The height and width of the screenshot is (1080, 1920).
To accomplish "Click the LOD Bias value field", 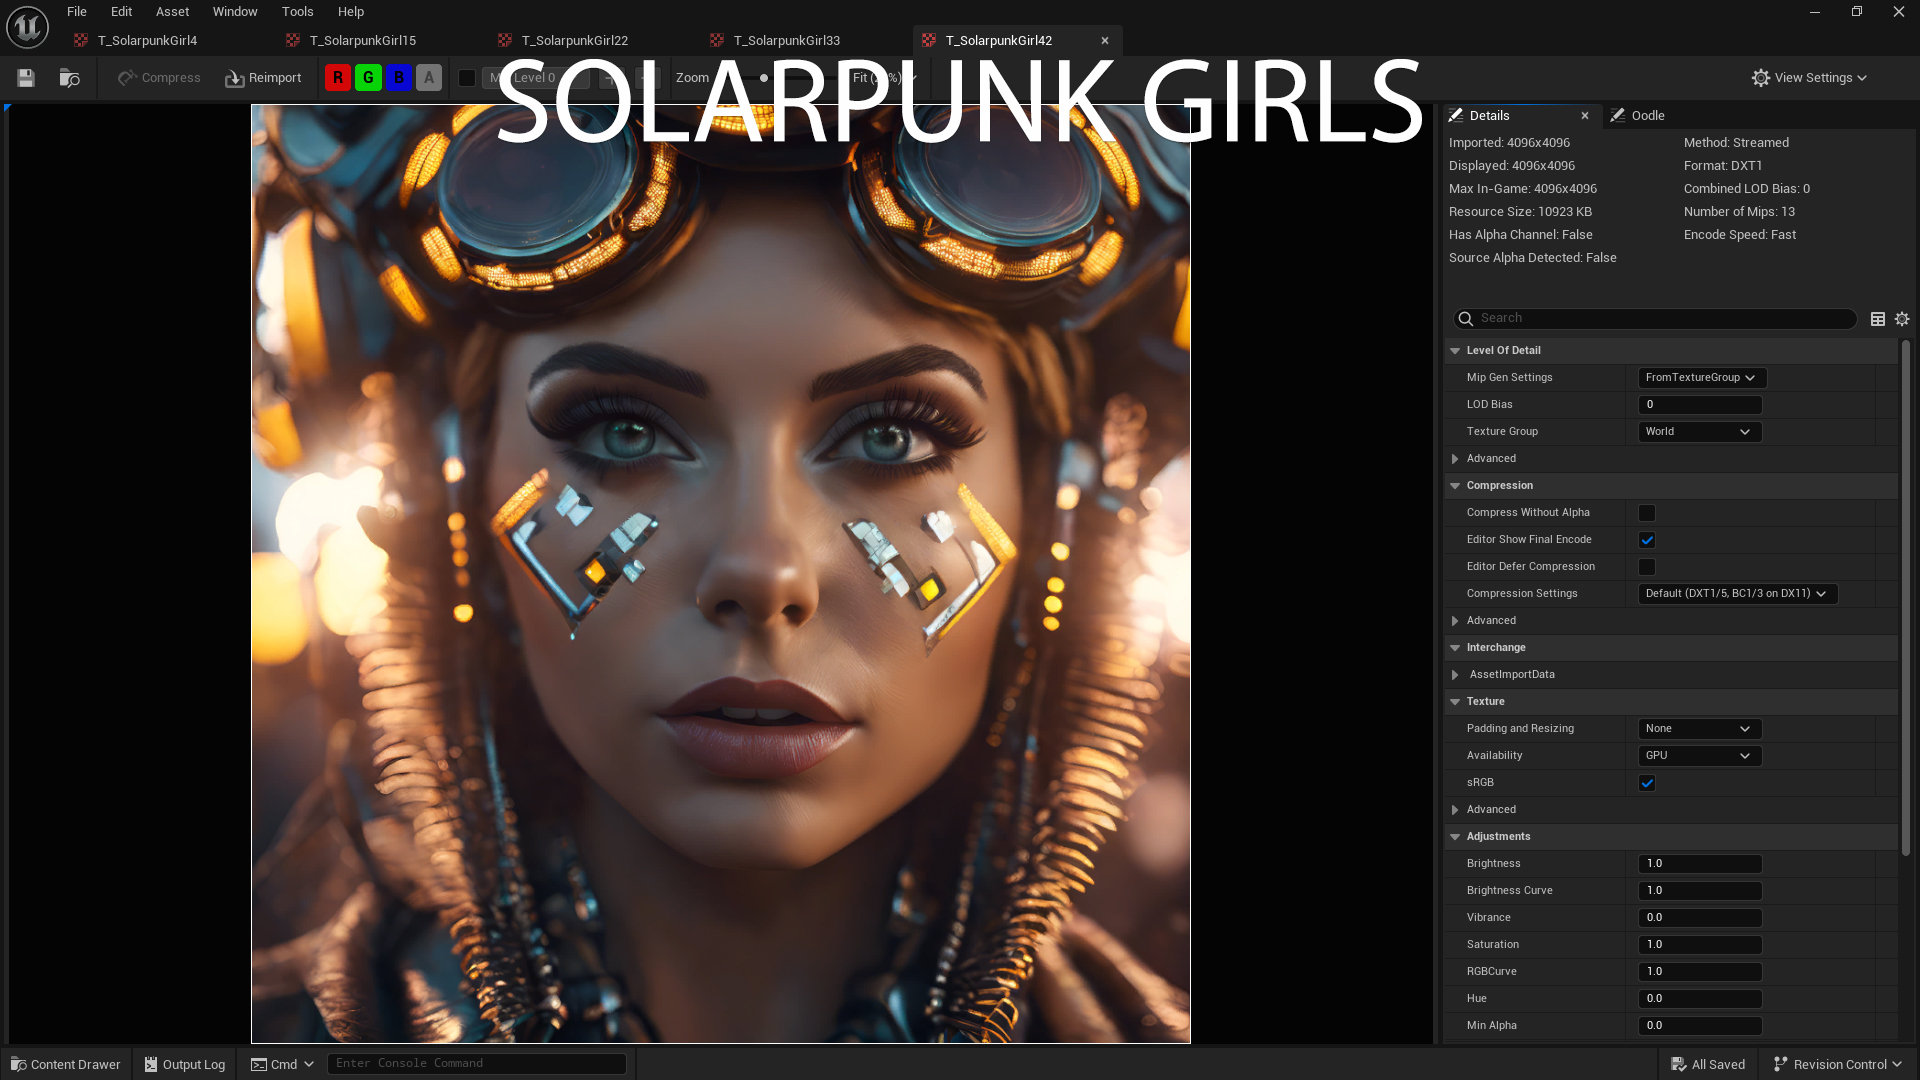I will [x=1700, y=405].
